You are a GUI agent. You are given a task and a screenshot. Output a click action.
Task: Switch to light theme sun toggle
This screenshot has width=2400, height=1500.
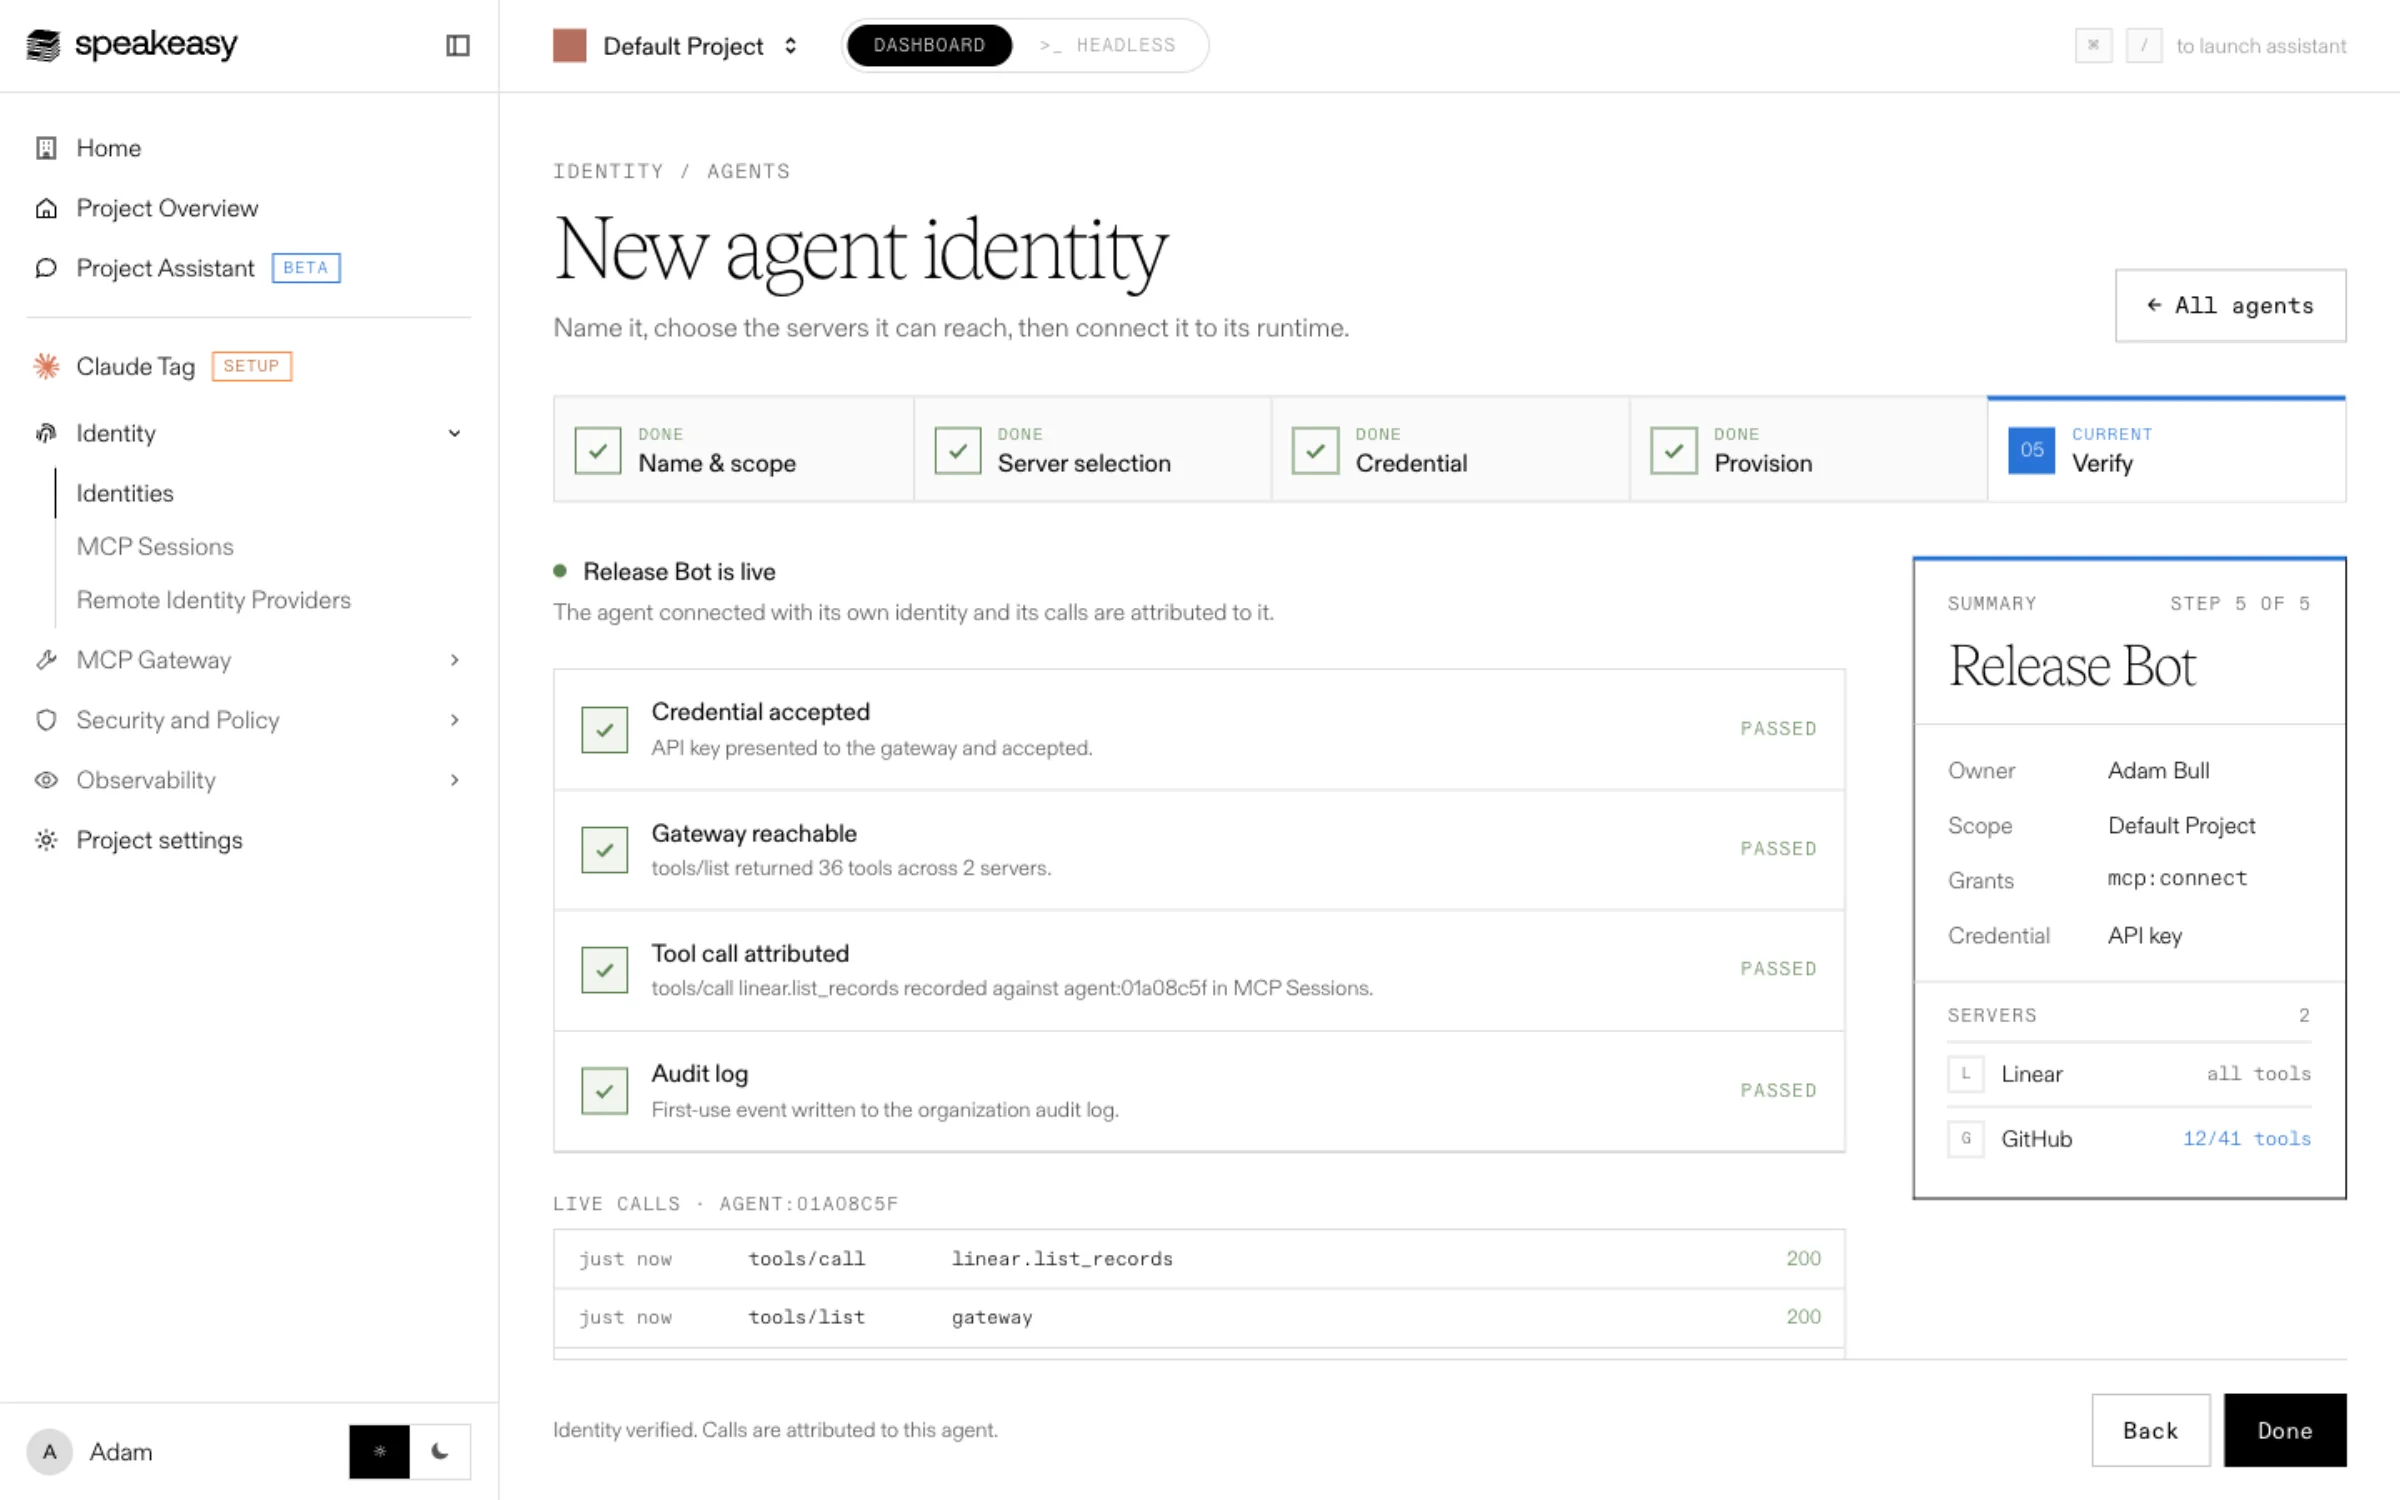click(379, 1452)
